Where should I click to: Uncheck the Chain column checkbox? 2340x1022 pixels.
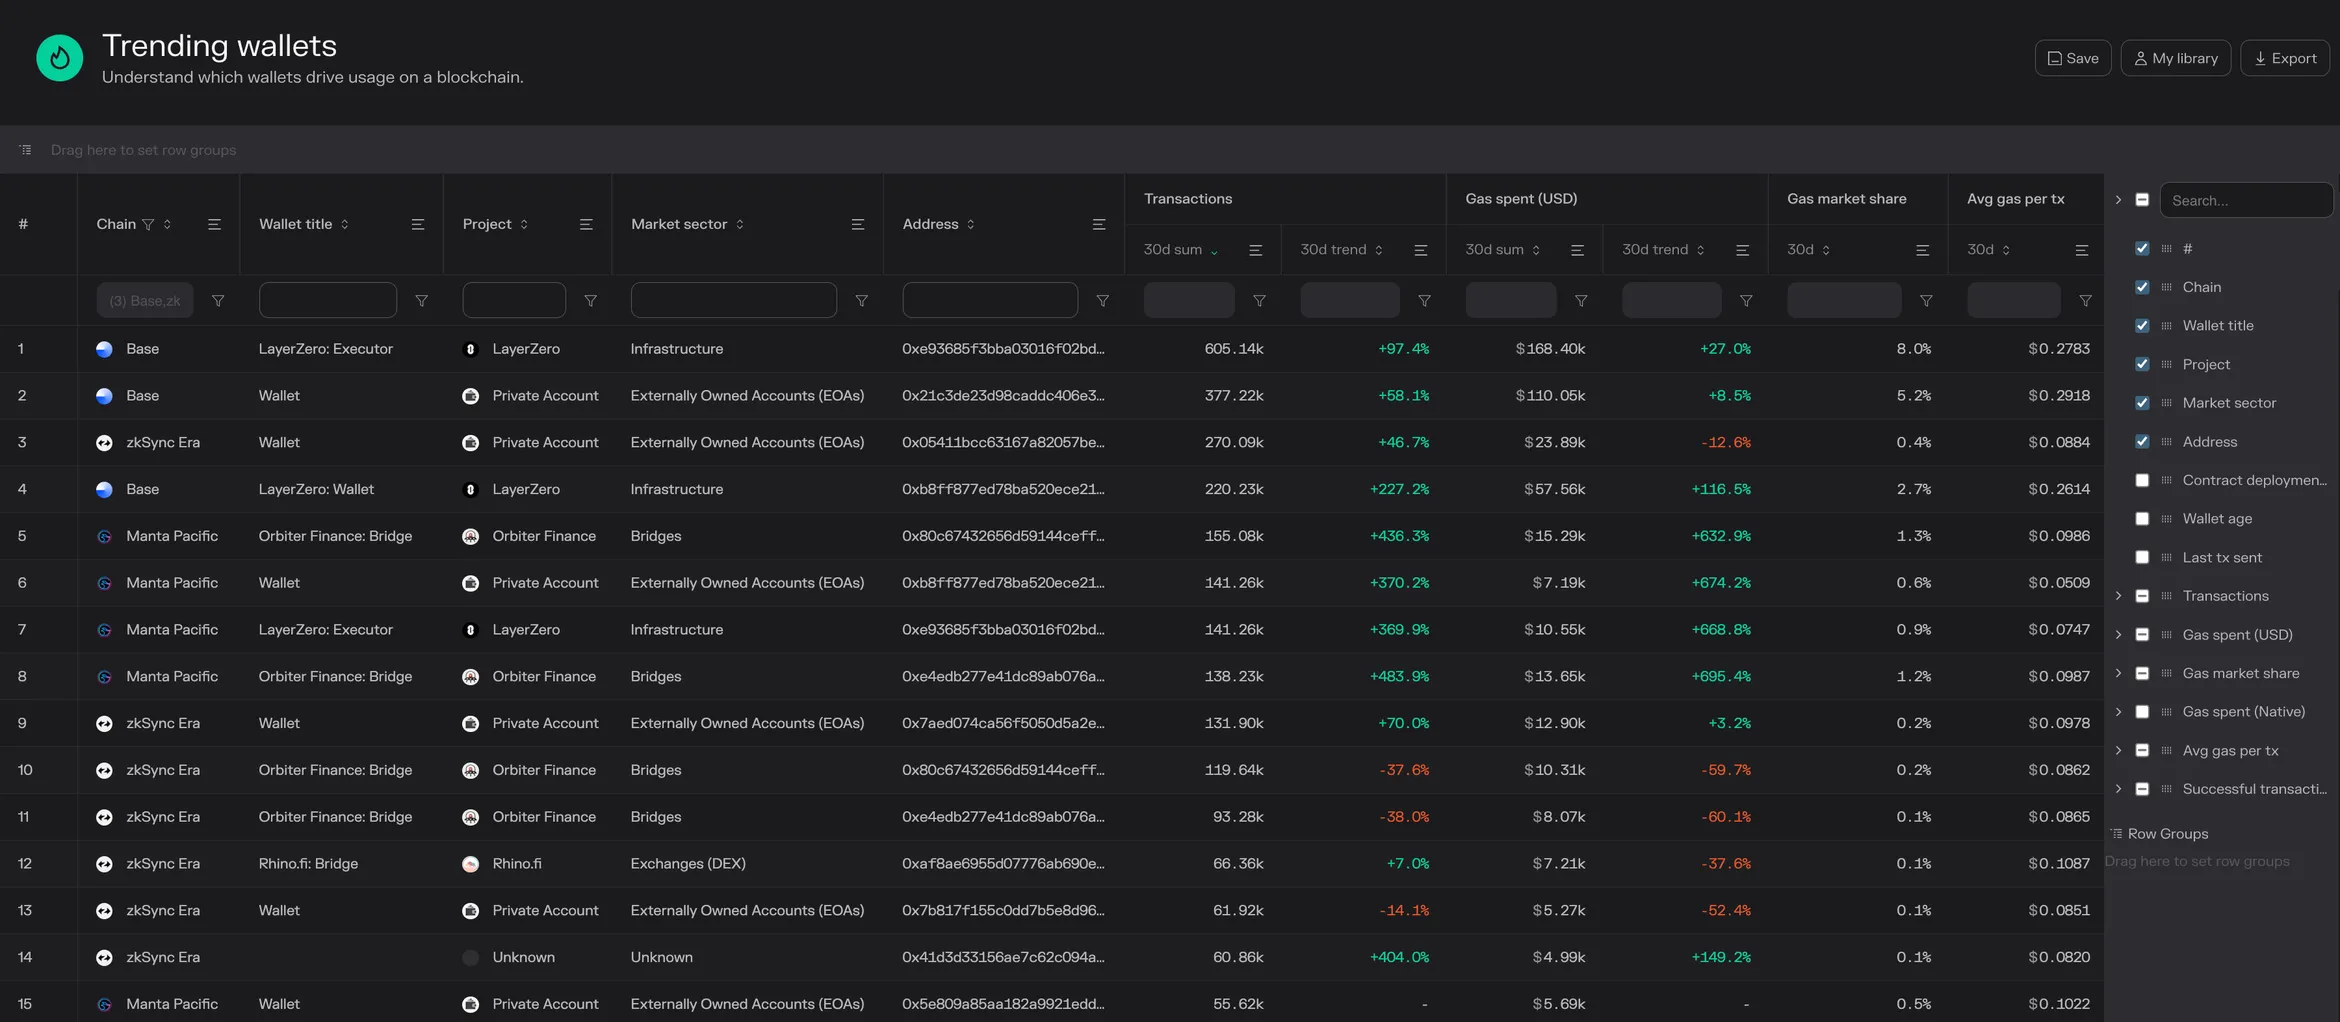click(x=2142, y=287)
